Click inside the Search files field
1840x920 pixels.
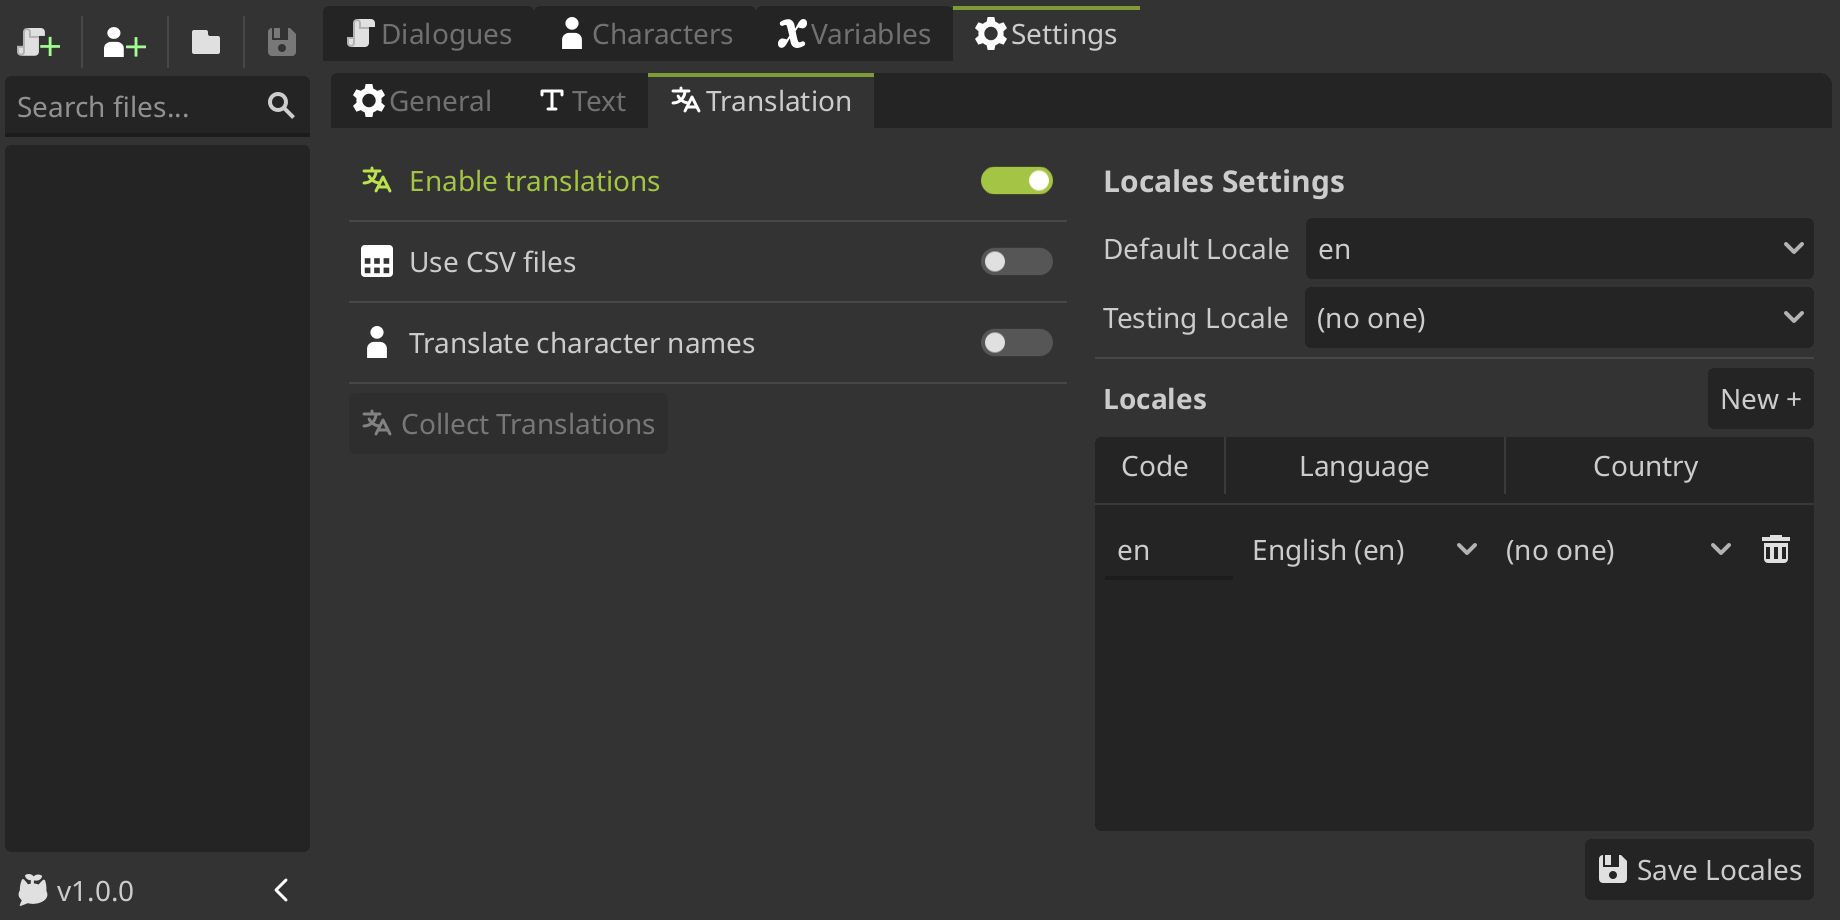pyautogui.click(x=130, y=106)
